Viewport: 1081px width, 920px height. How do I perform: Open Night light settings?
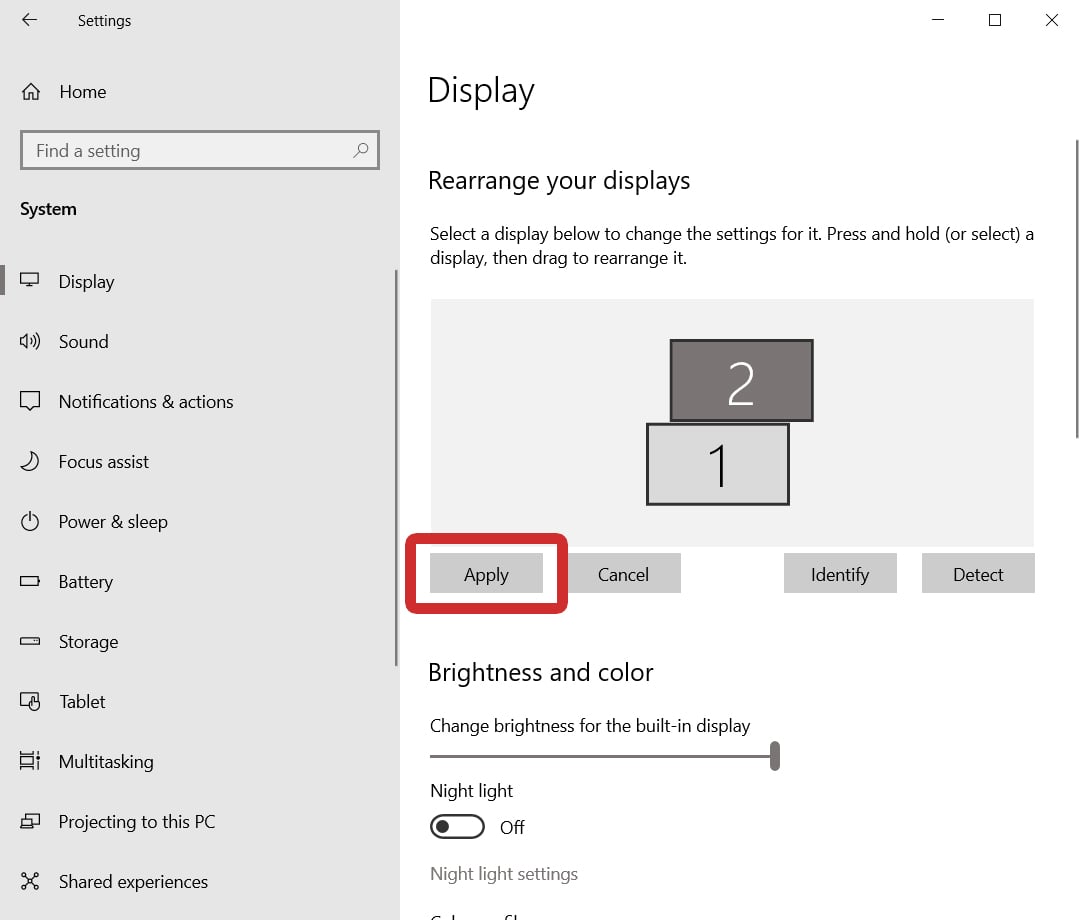coord(504,873)
